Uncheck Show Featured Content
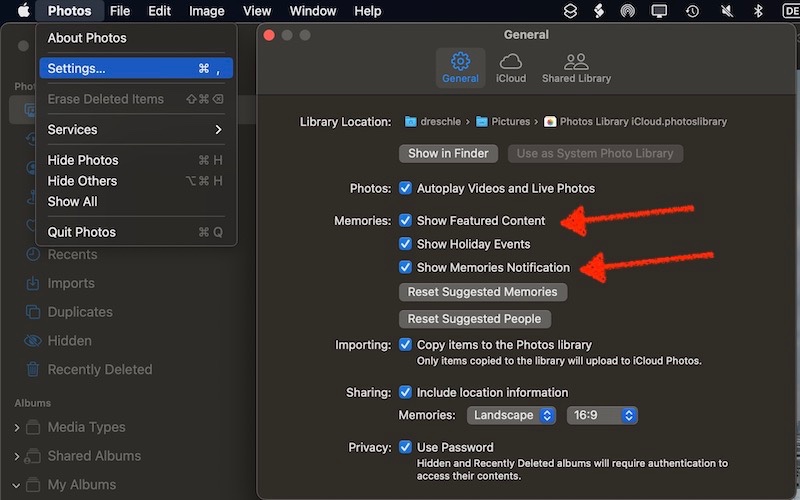The width and height of the screenshot is (800, 500). click(405, 220)
